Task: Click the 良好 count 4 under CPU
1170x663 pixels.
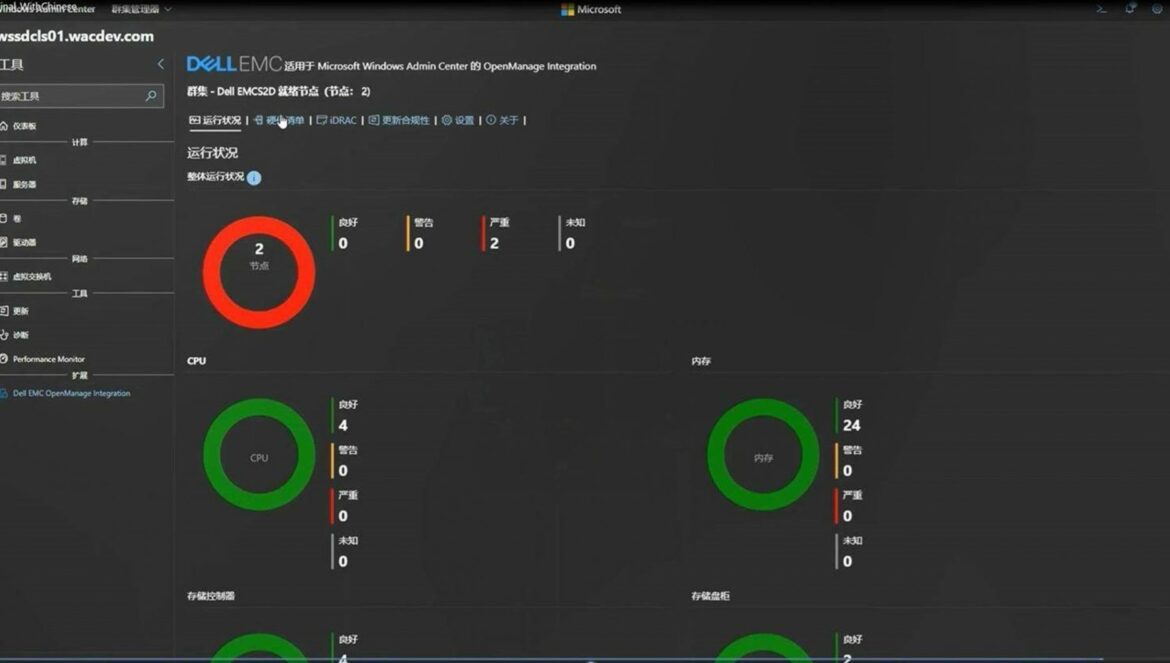Action: pyautogui.click(x=343, y=425)
